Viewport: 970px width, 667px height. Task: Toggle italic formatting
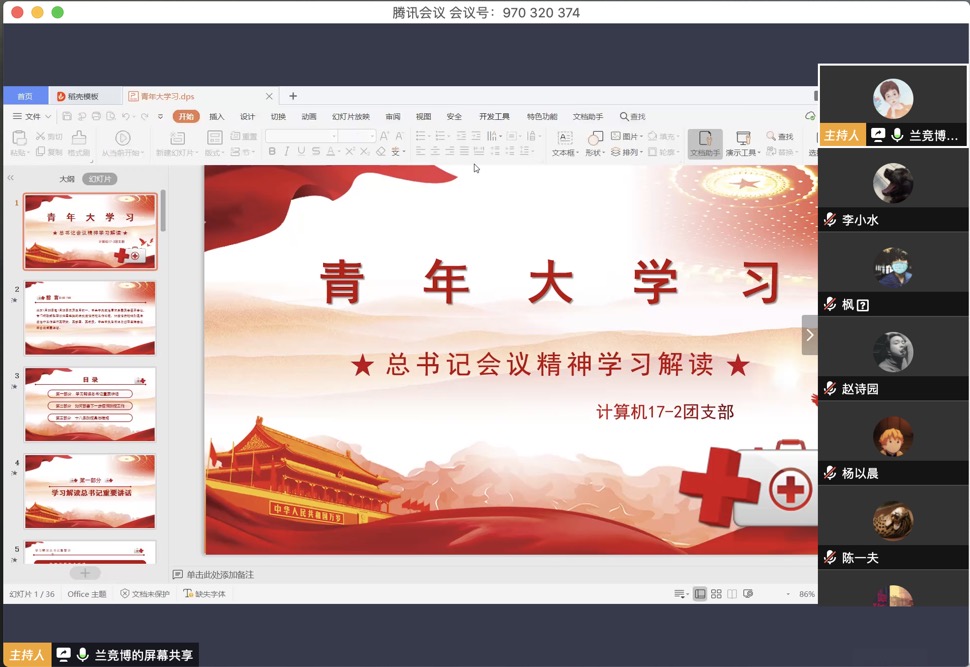click(x=285, y=150)
